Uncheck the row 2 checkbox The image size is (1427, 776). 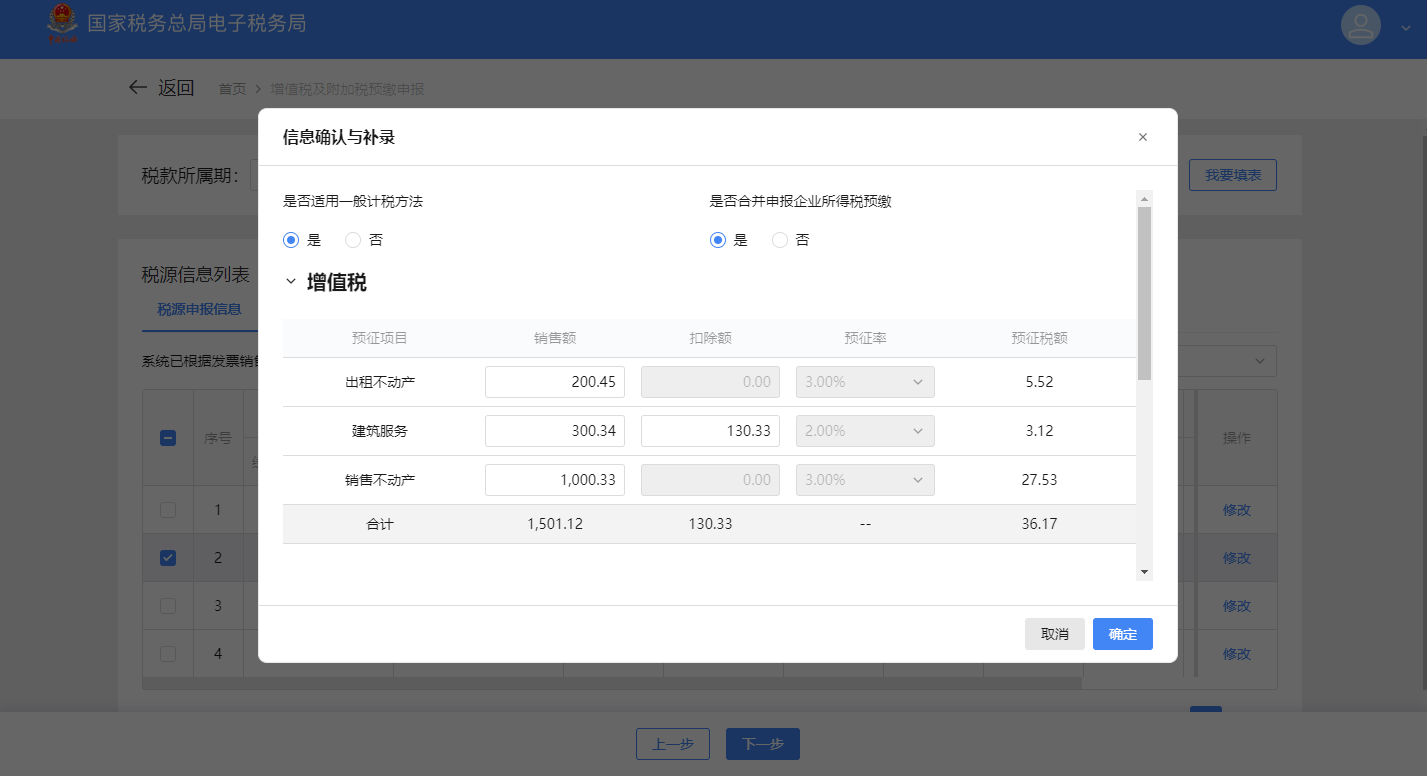pos(168,558)
